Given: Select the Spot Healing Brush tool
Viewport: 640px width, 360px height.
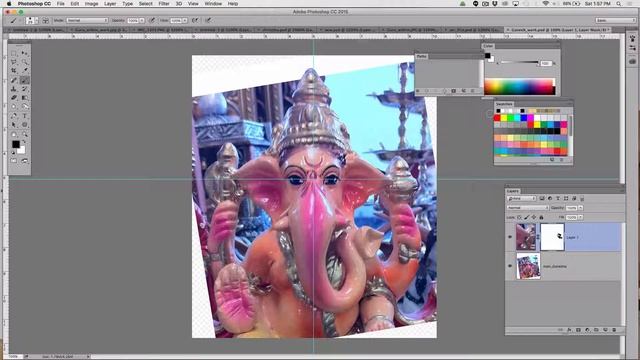Looking at the screenshot, I should click(x=14, y=80).
